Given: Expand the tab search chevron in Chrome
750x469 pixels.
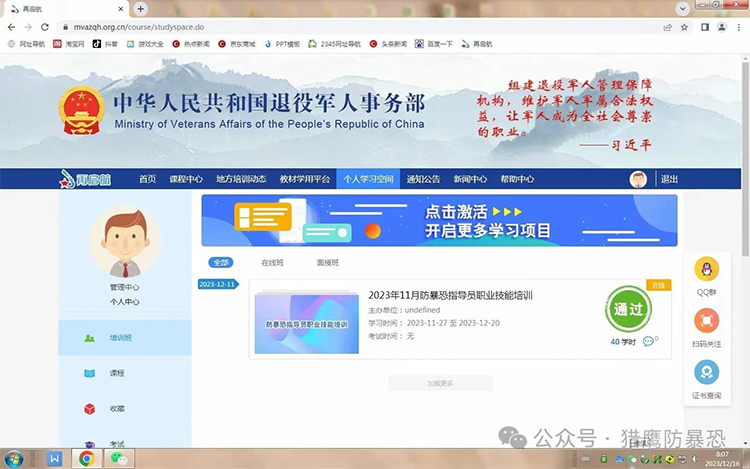Looking at the screenshot, I should coord(683,9).
